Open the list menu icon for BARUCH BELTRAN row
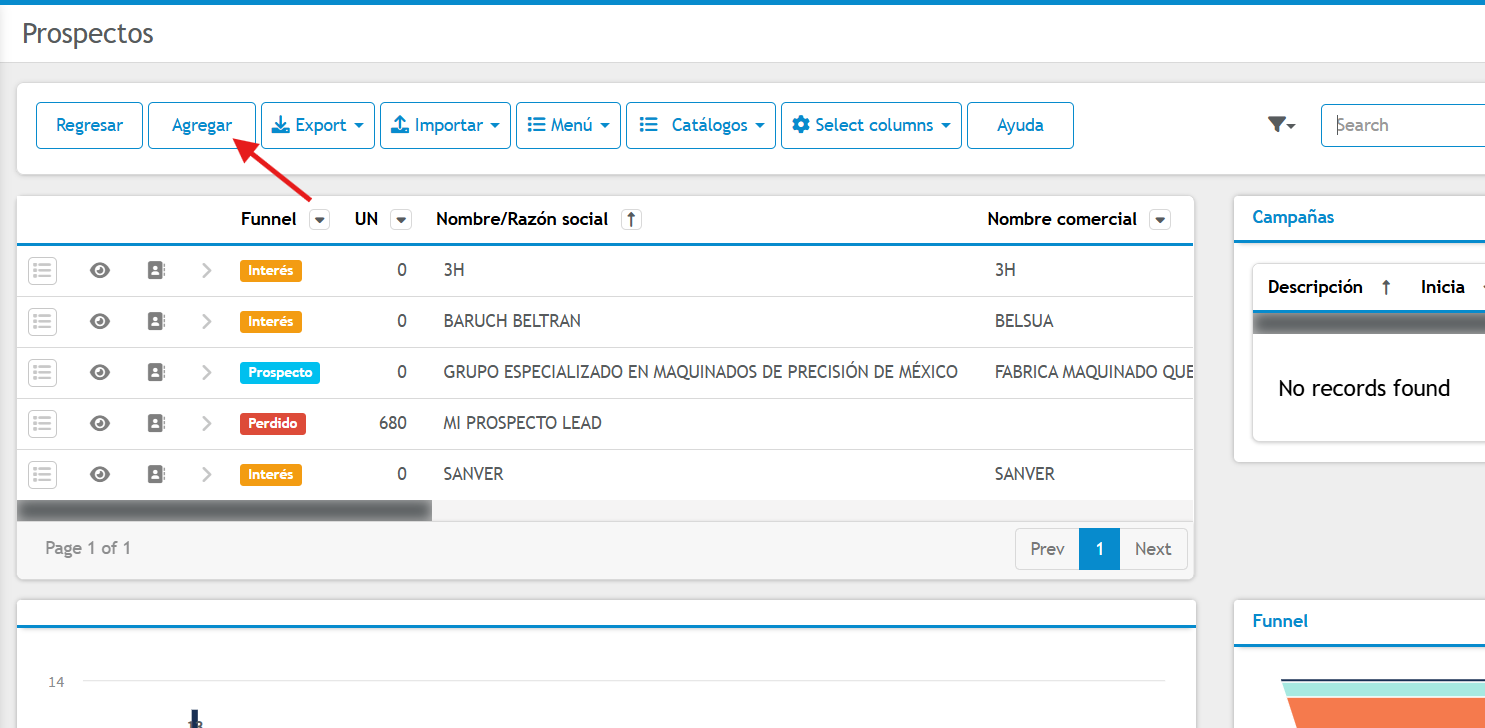 coord(42,321)
